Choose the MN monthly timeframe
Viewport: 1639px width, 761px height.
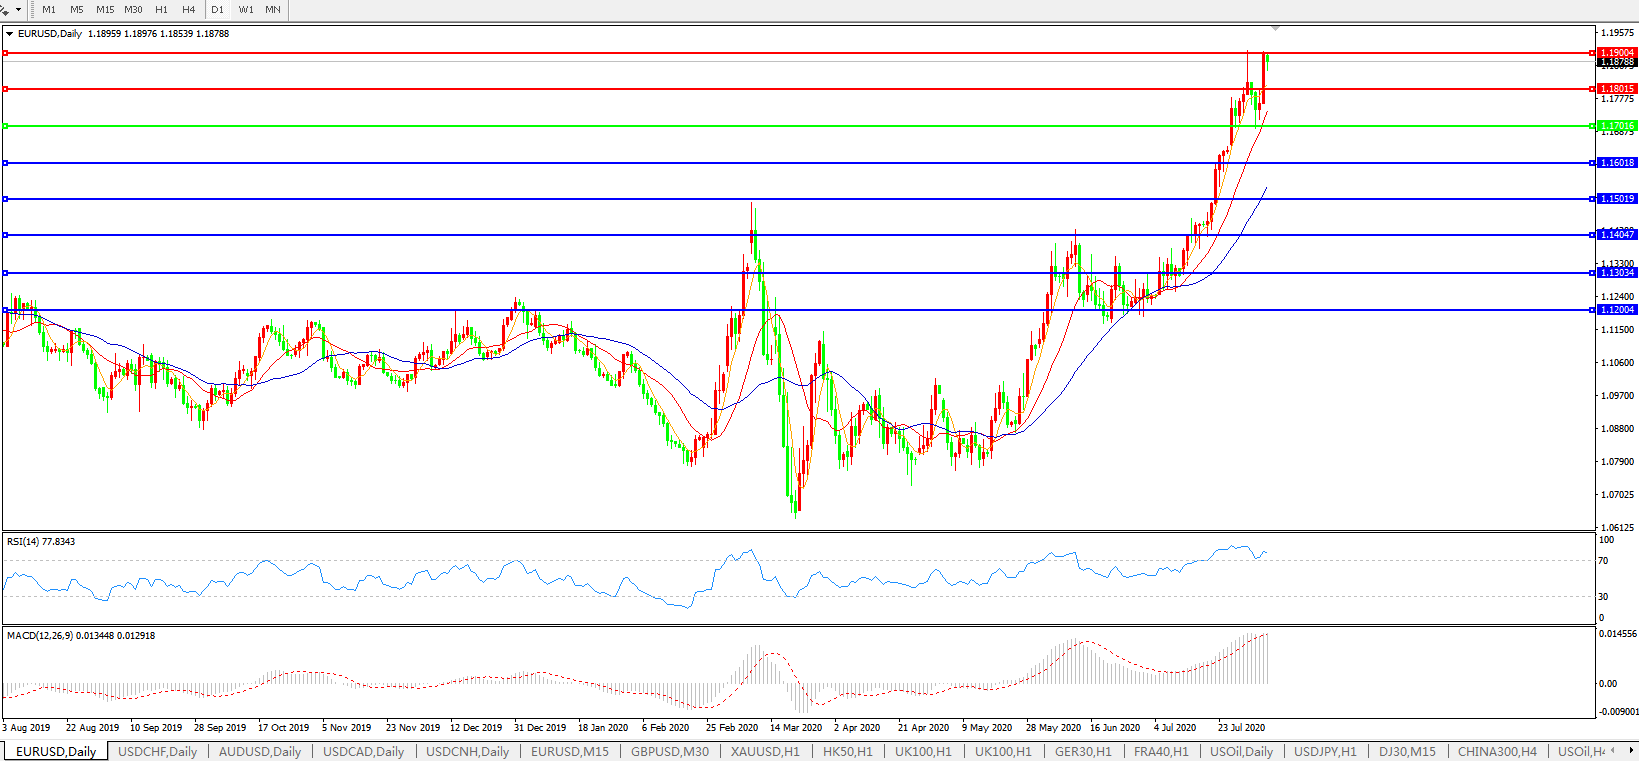pyautogui.click(x=273, y=10)
